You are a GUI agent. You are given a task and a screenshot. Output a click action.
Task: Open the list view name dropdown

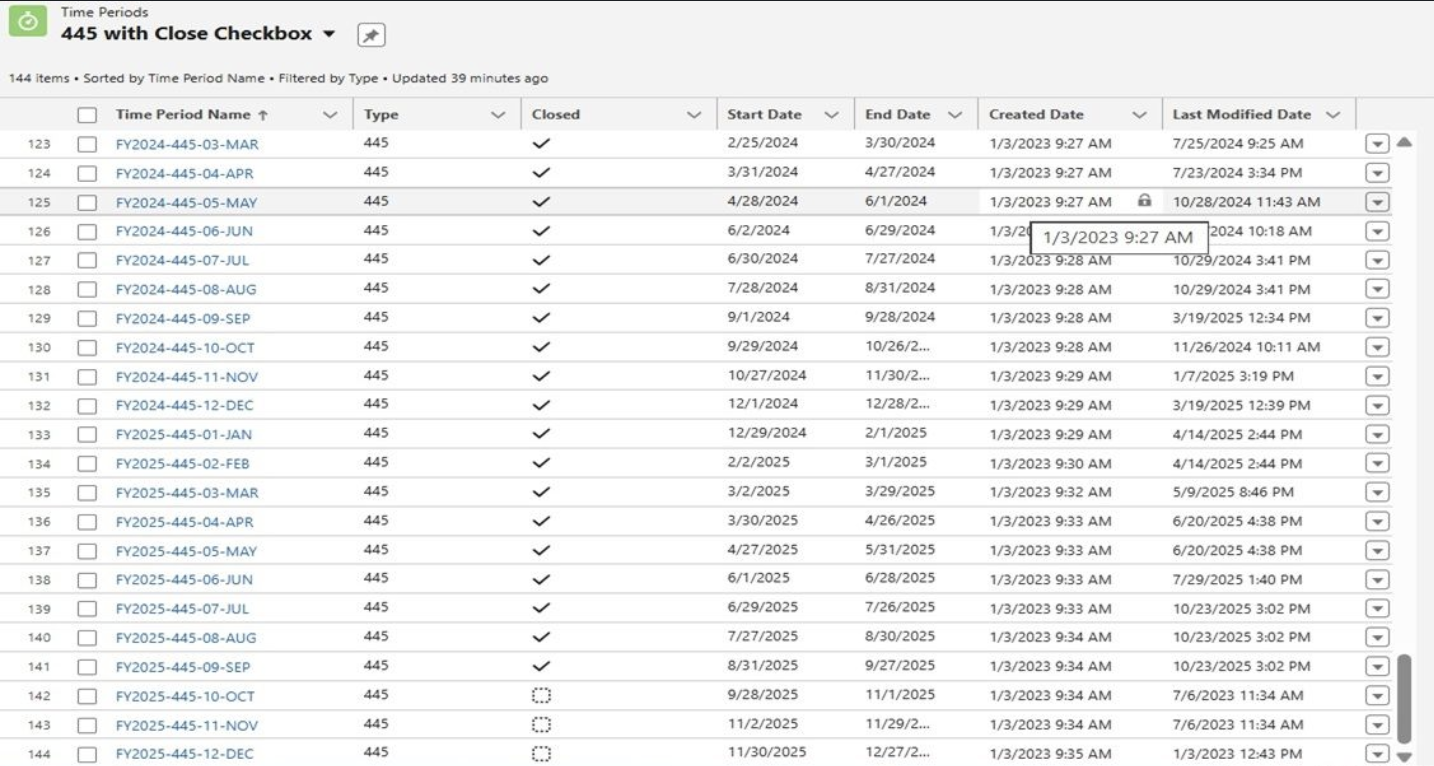coord(329,34)
